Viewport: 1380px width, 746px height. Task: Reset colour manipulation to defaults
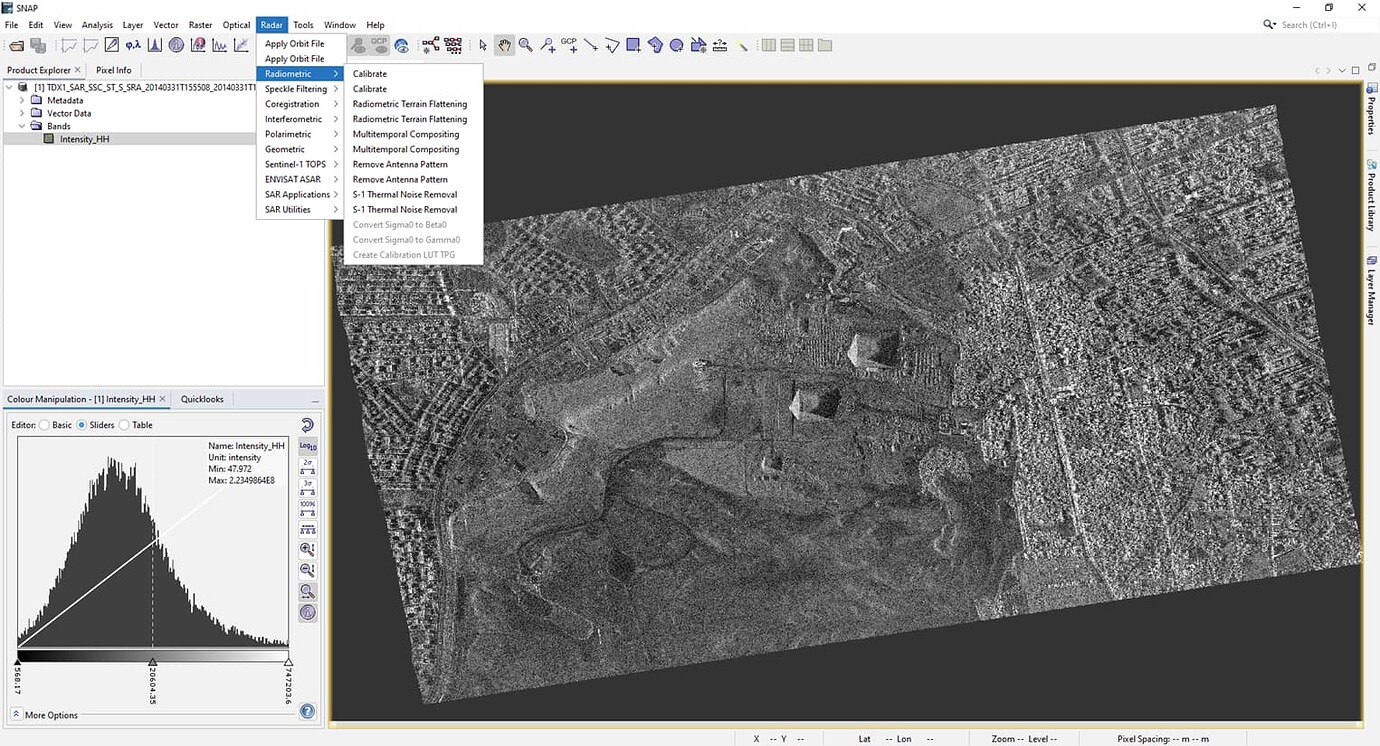(x=308, y=425)
